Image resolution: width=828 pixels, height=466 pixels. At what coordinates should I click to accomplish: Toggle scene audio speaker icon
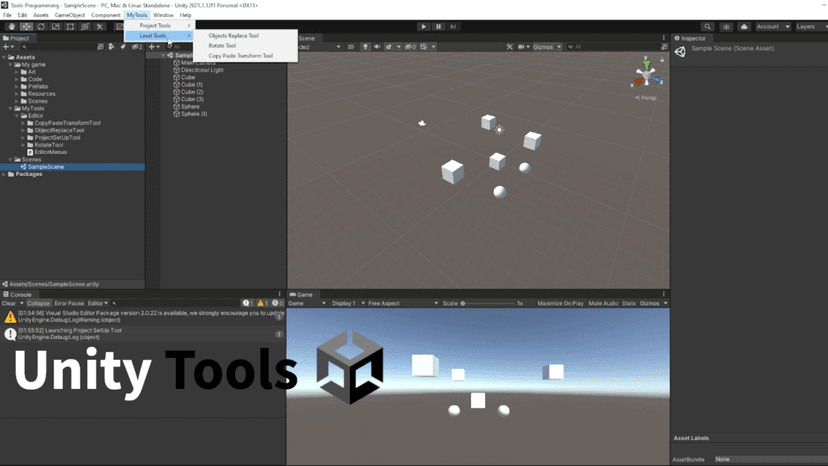377,46
